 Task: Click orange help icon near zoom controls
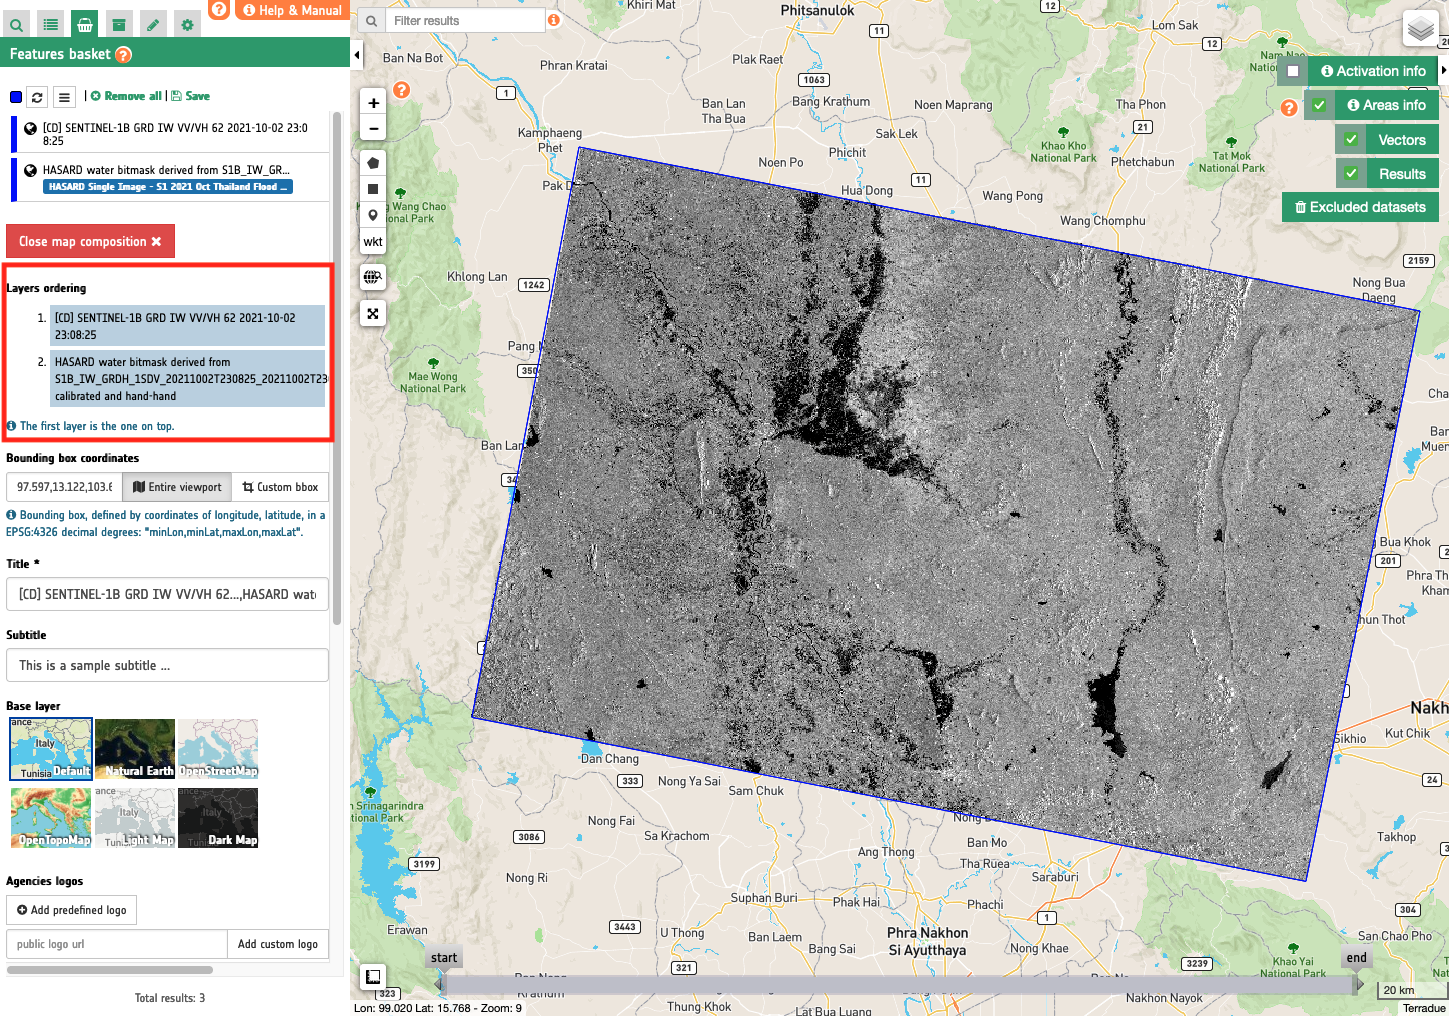pos(401,90)
